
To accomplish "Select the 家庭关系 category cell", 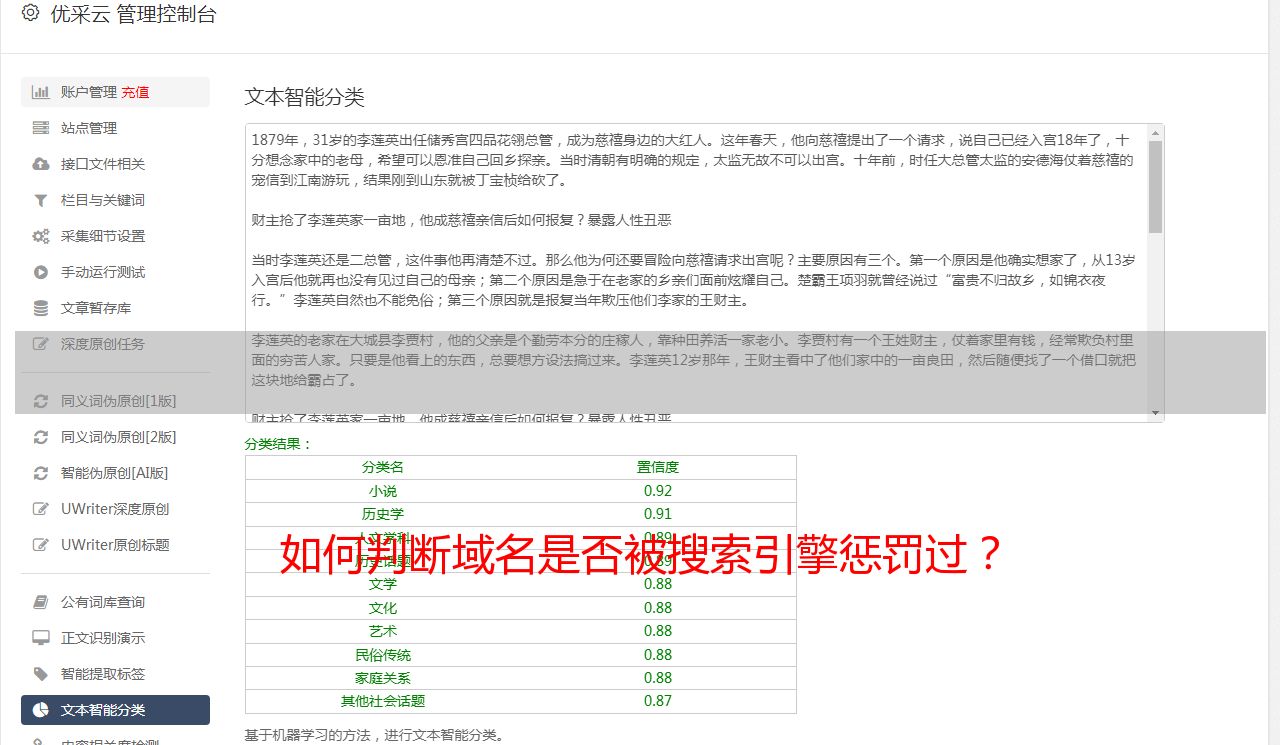I will click(383, 678).
